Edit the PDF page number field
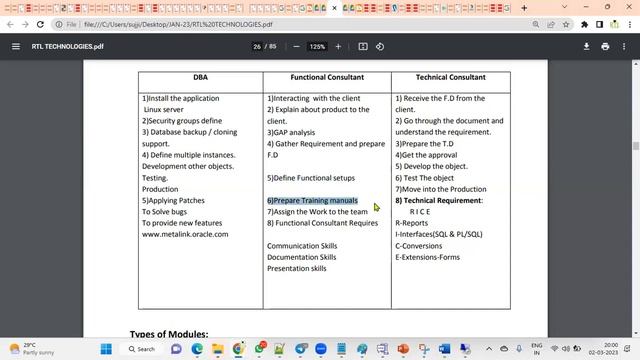This screenshot has height=360, width=640. [257, 47]
